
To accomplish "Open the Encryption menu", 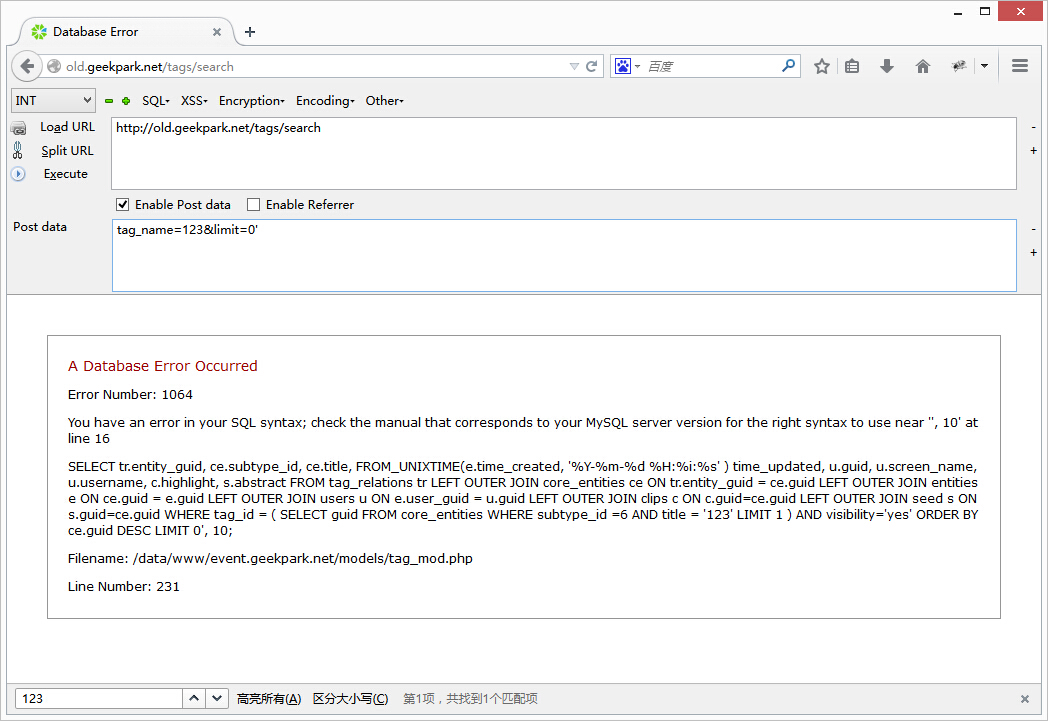I will coord(251,101).
